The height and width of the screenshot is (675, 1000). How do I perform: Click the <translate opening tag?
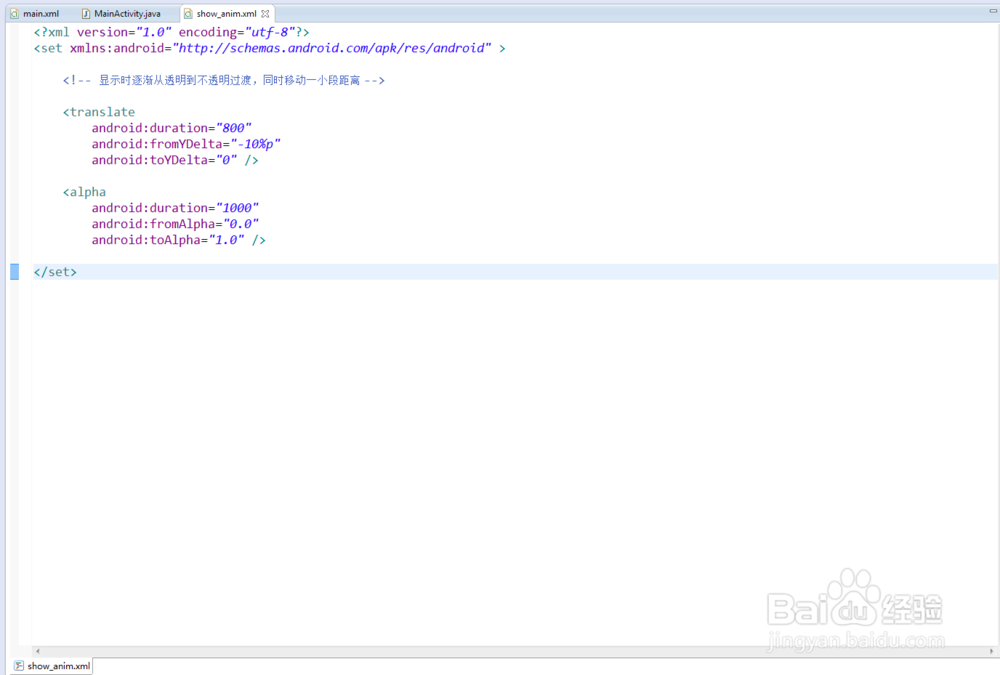tap(99, 112)
